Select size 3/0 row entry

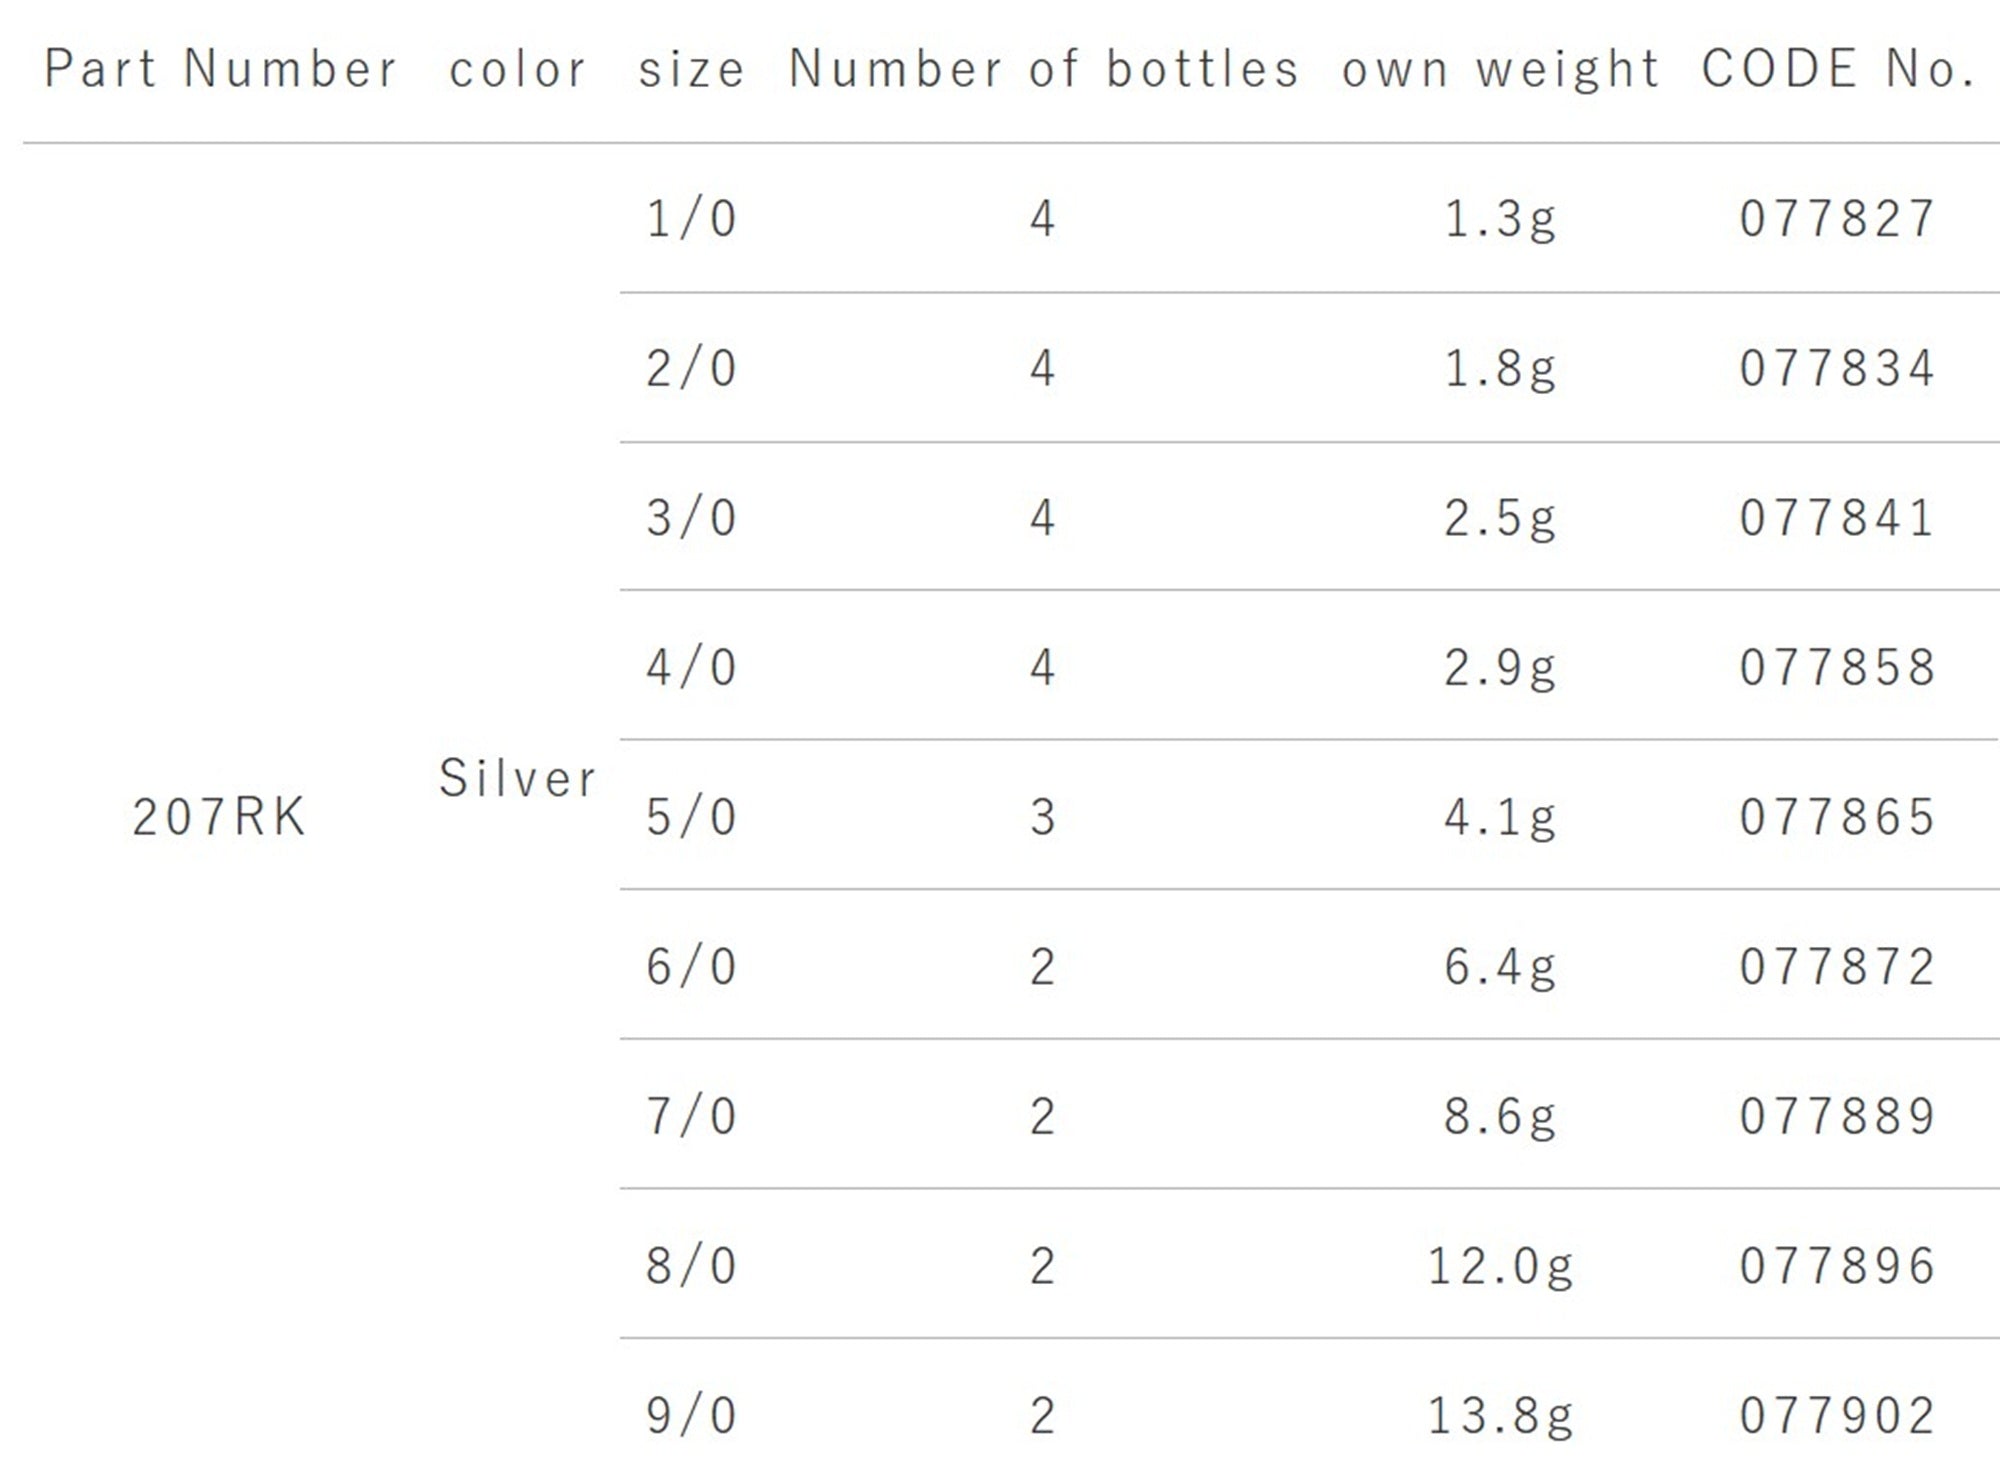pos(691,517)
